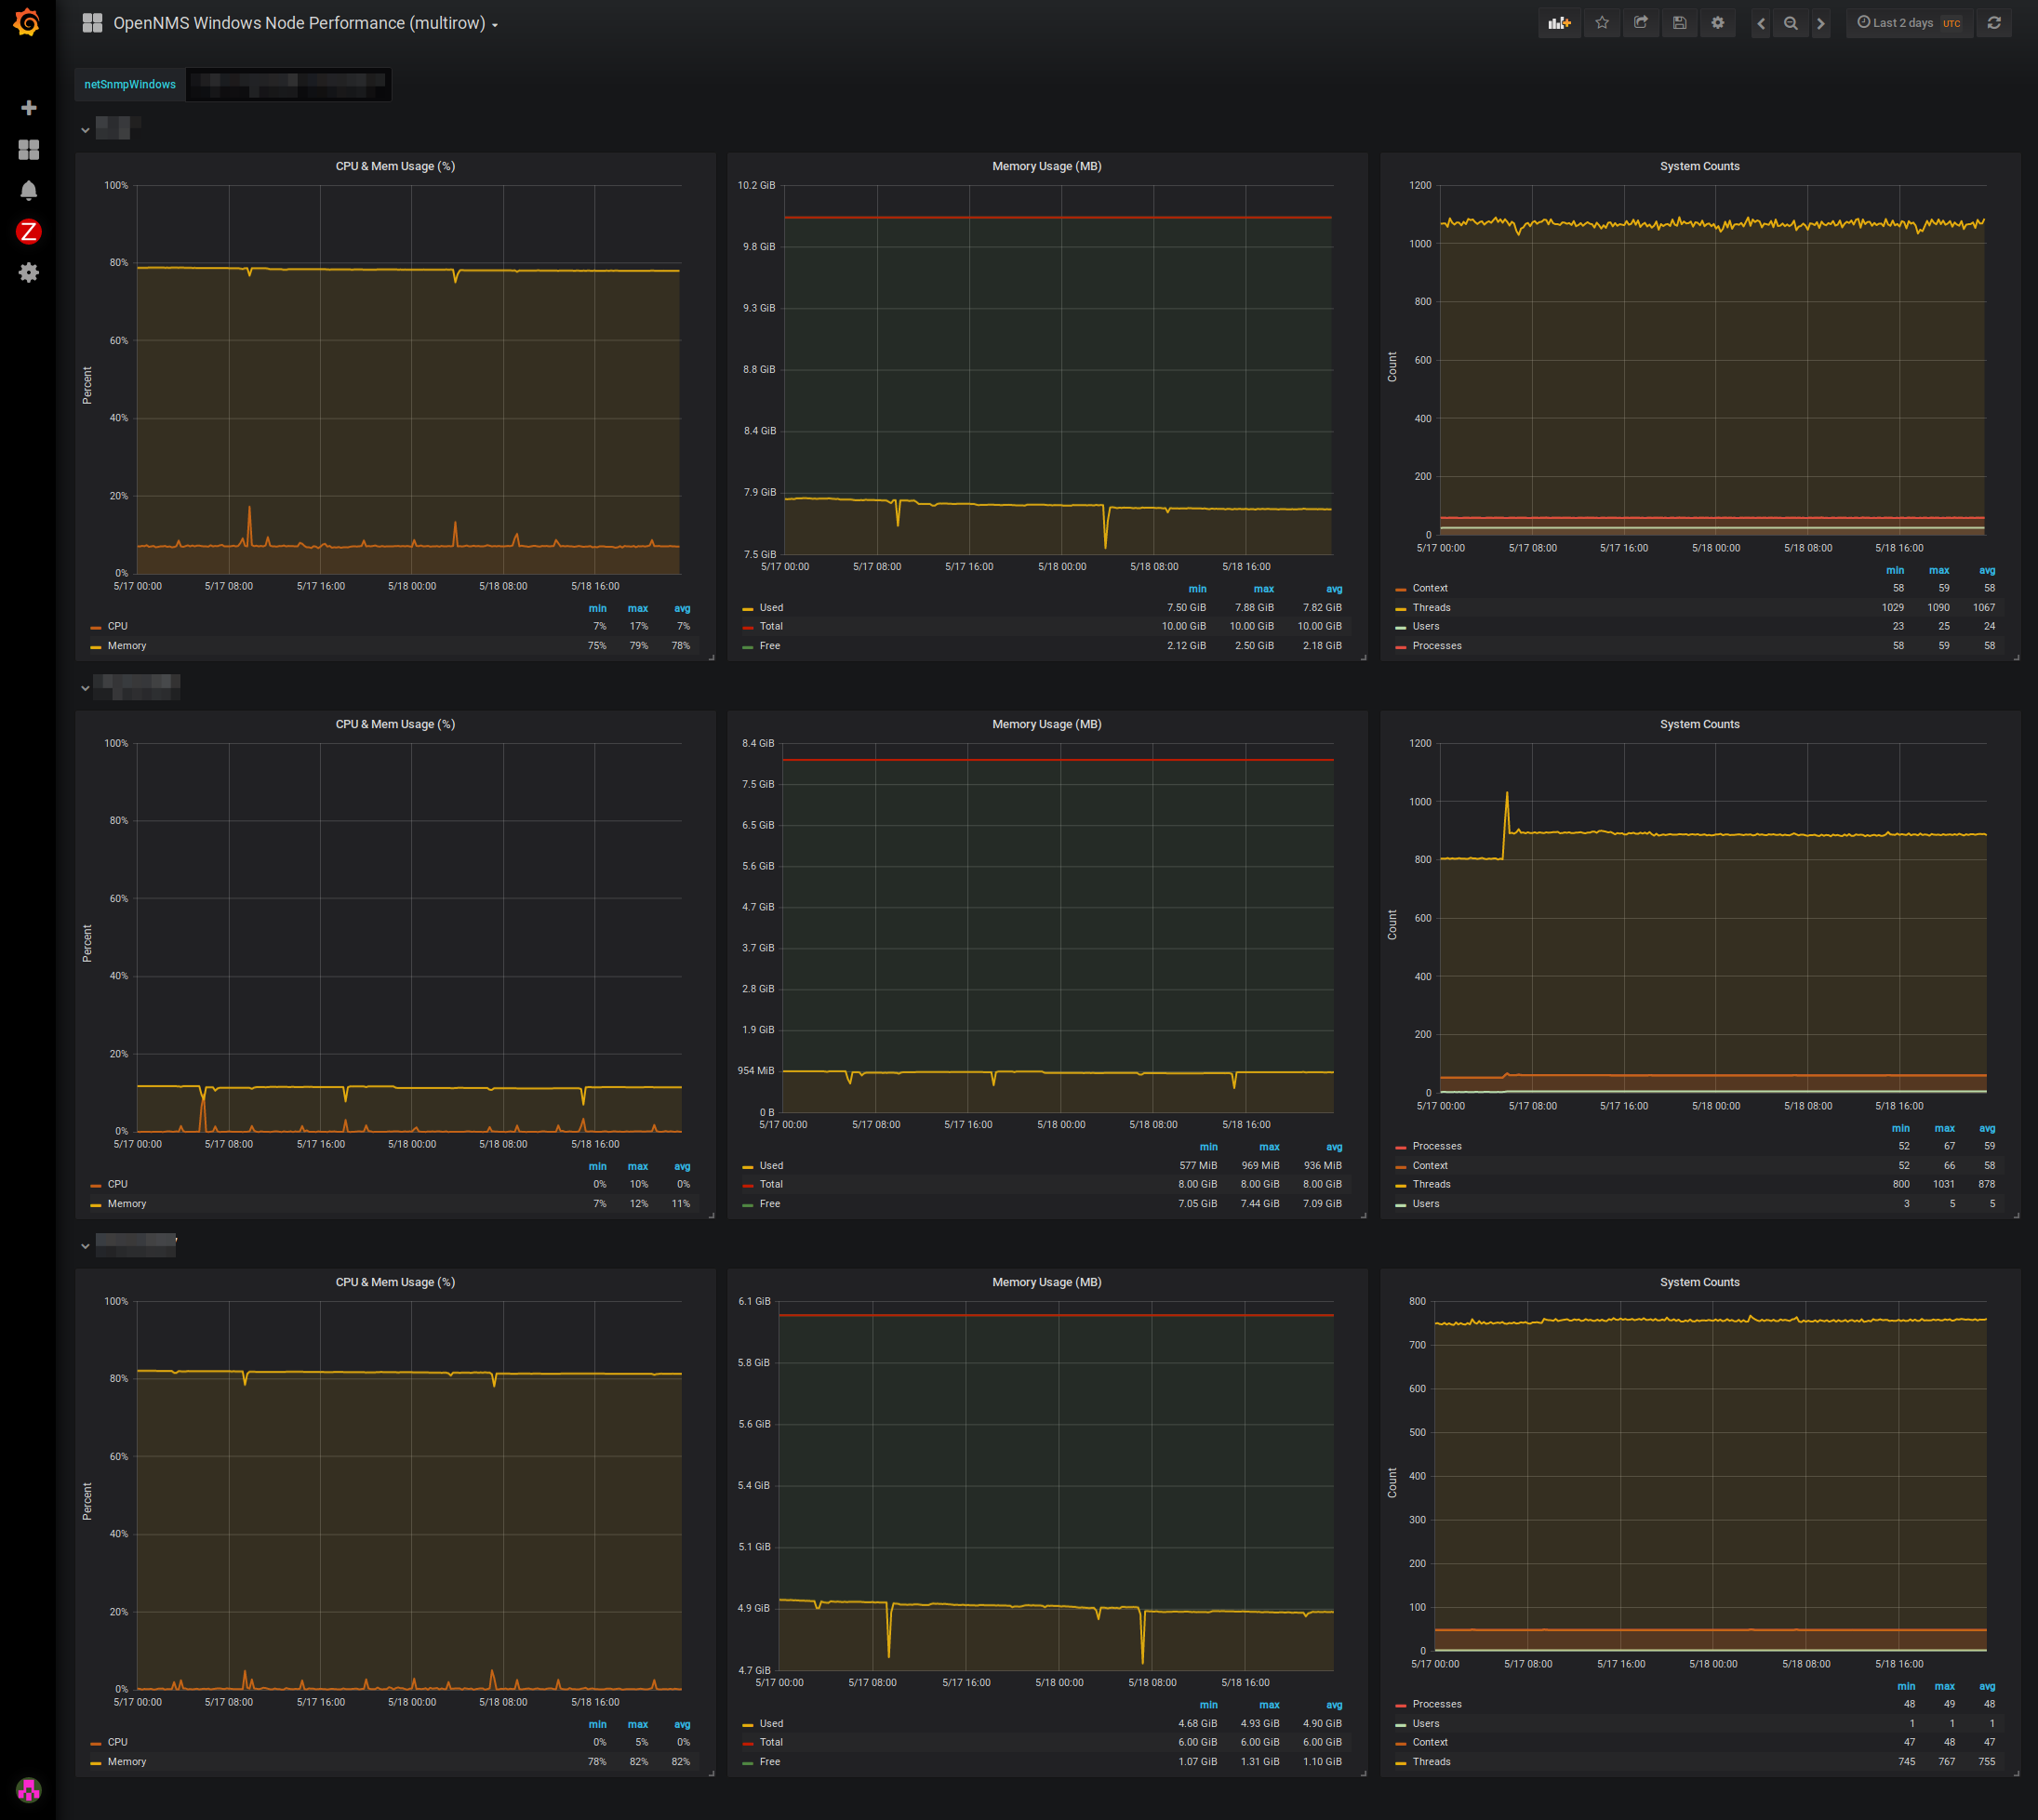Zoom out the time range
2038x1820 pixels.
click(1791, 23)
